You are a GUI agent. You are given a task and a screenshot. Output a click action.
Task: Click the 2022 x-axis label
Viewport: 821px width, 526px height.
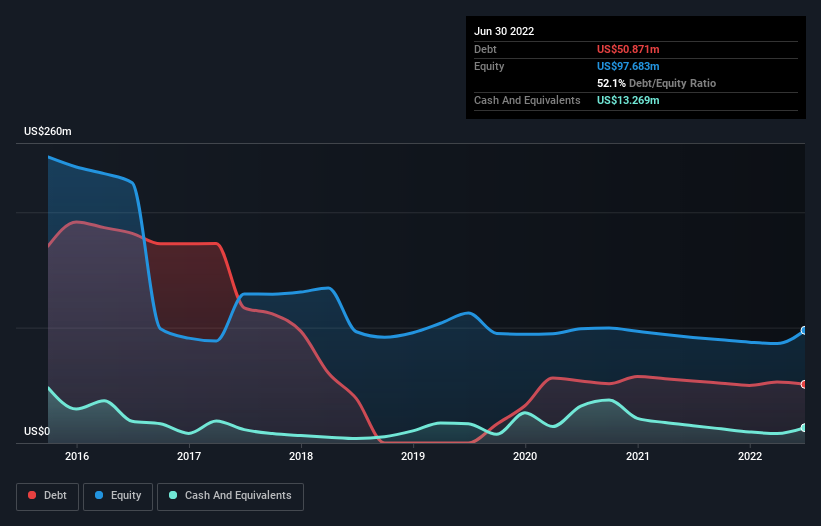(750, 456)
